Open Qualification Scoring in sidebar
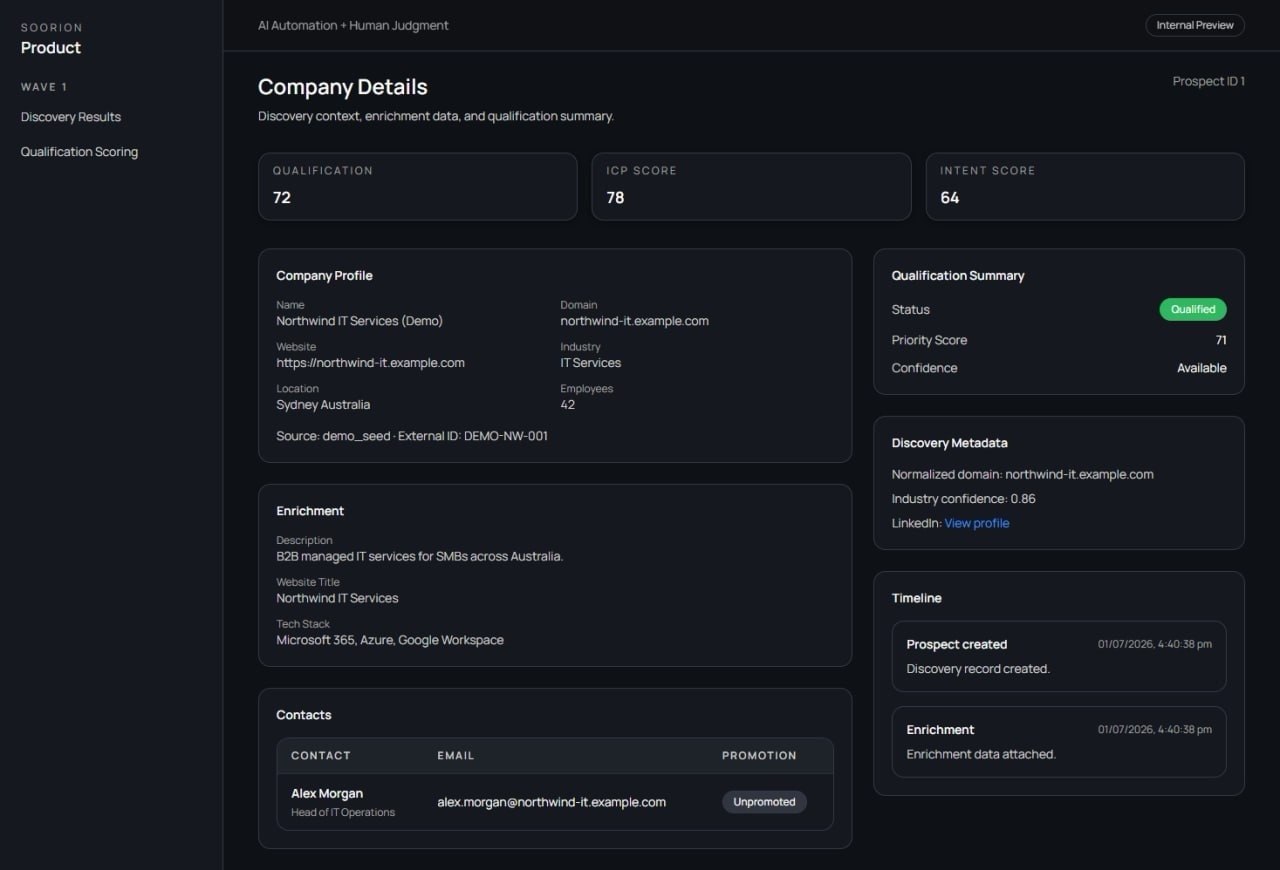Image resolution: width=1280 pixels, height=870 pixels. tap(79, 152)
